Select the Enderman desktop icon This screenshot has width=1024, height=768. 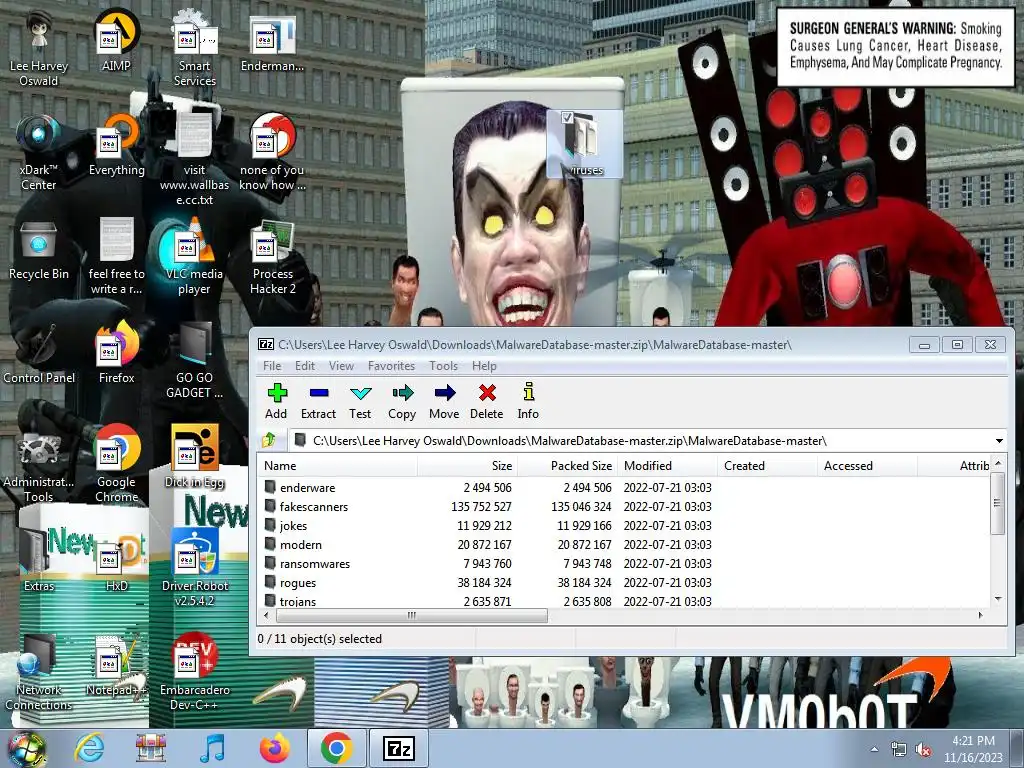coord(272,43)
